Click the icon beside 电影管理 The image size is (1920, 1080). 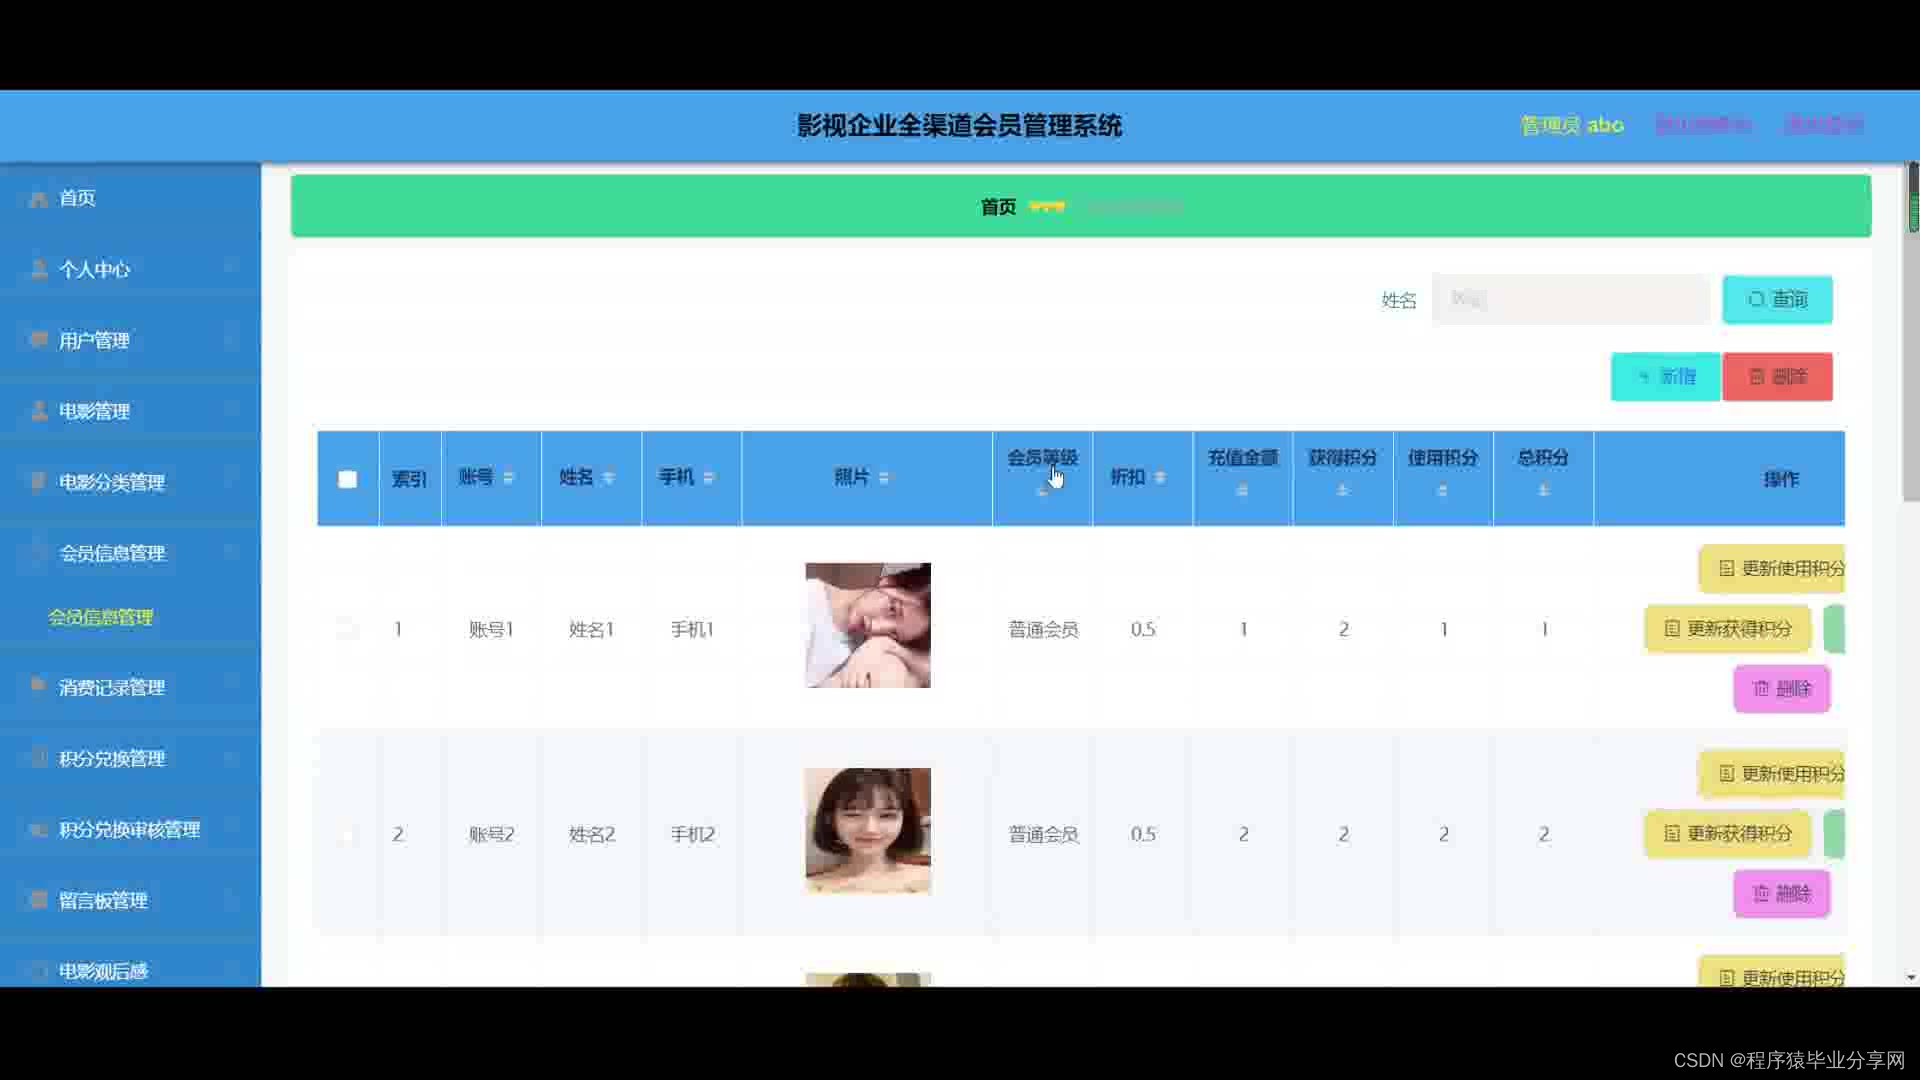38,411
